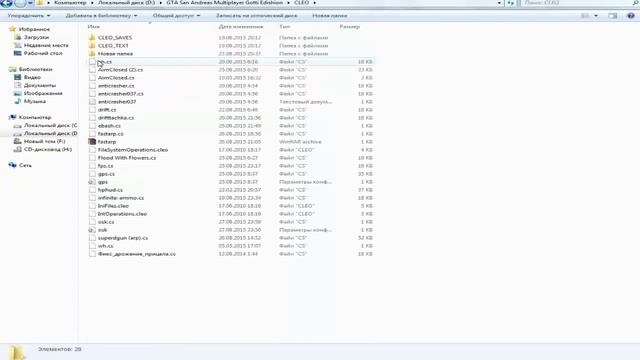Select the fastarp WinRAR archive icon
This screenshot has height=360, width=640.
click(92, 142)
